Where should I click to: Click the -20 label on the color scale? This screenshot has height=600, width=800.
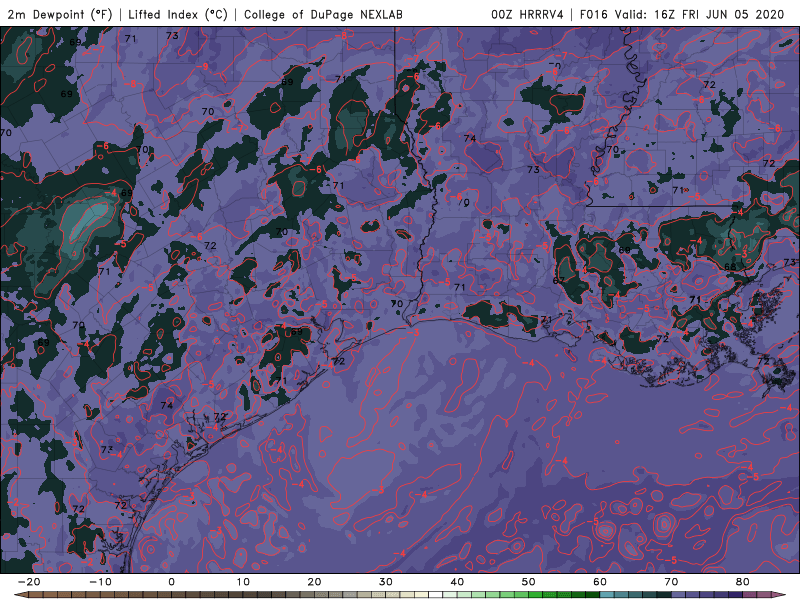click(x=29, y=582)
